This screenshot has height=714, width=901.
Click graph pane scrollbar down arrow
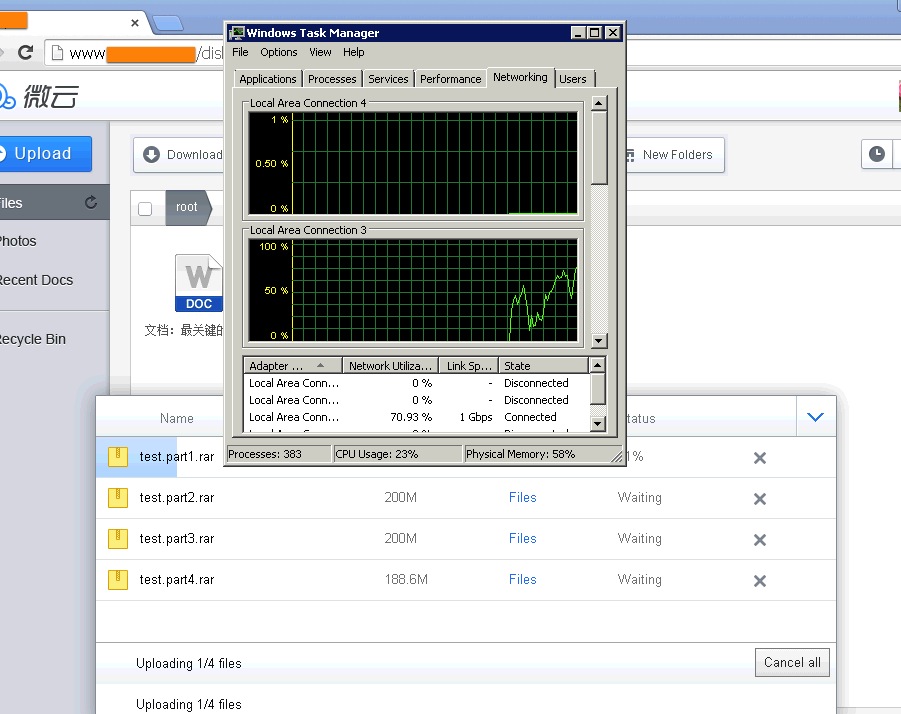599,341
